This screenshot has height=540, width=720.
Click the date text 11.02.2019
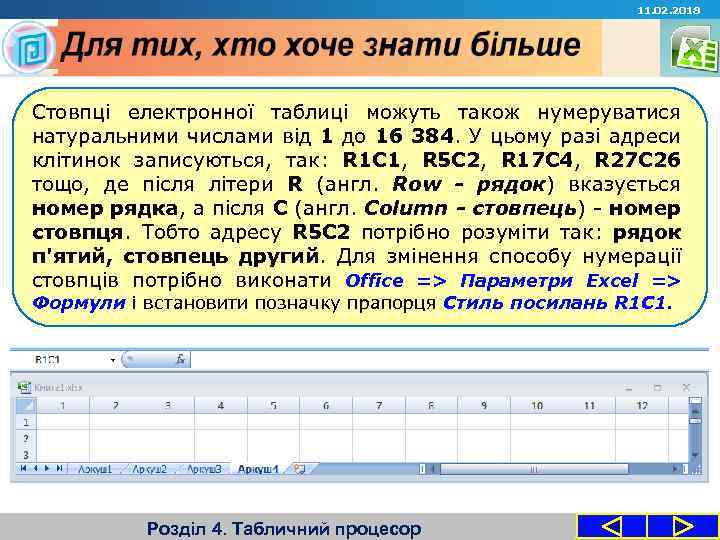click(x=669, y=10)
